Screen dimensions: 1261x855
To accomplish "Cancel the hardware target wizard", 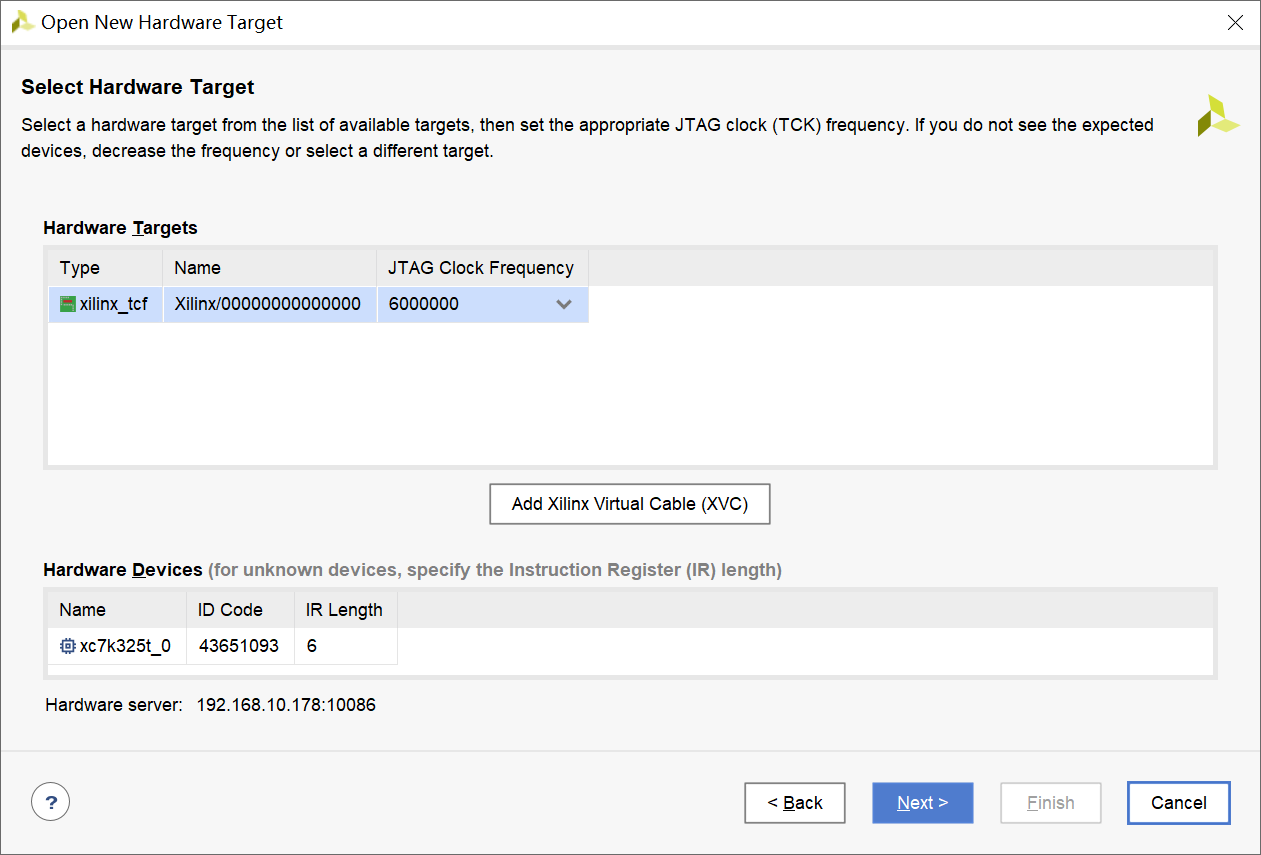I will point(1179,802).
